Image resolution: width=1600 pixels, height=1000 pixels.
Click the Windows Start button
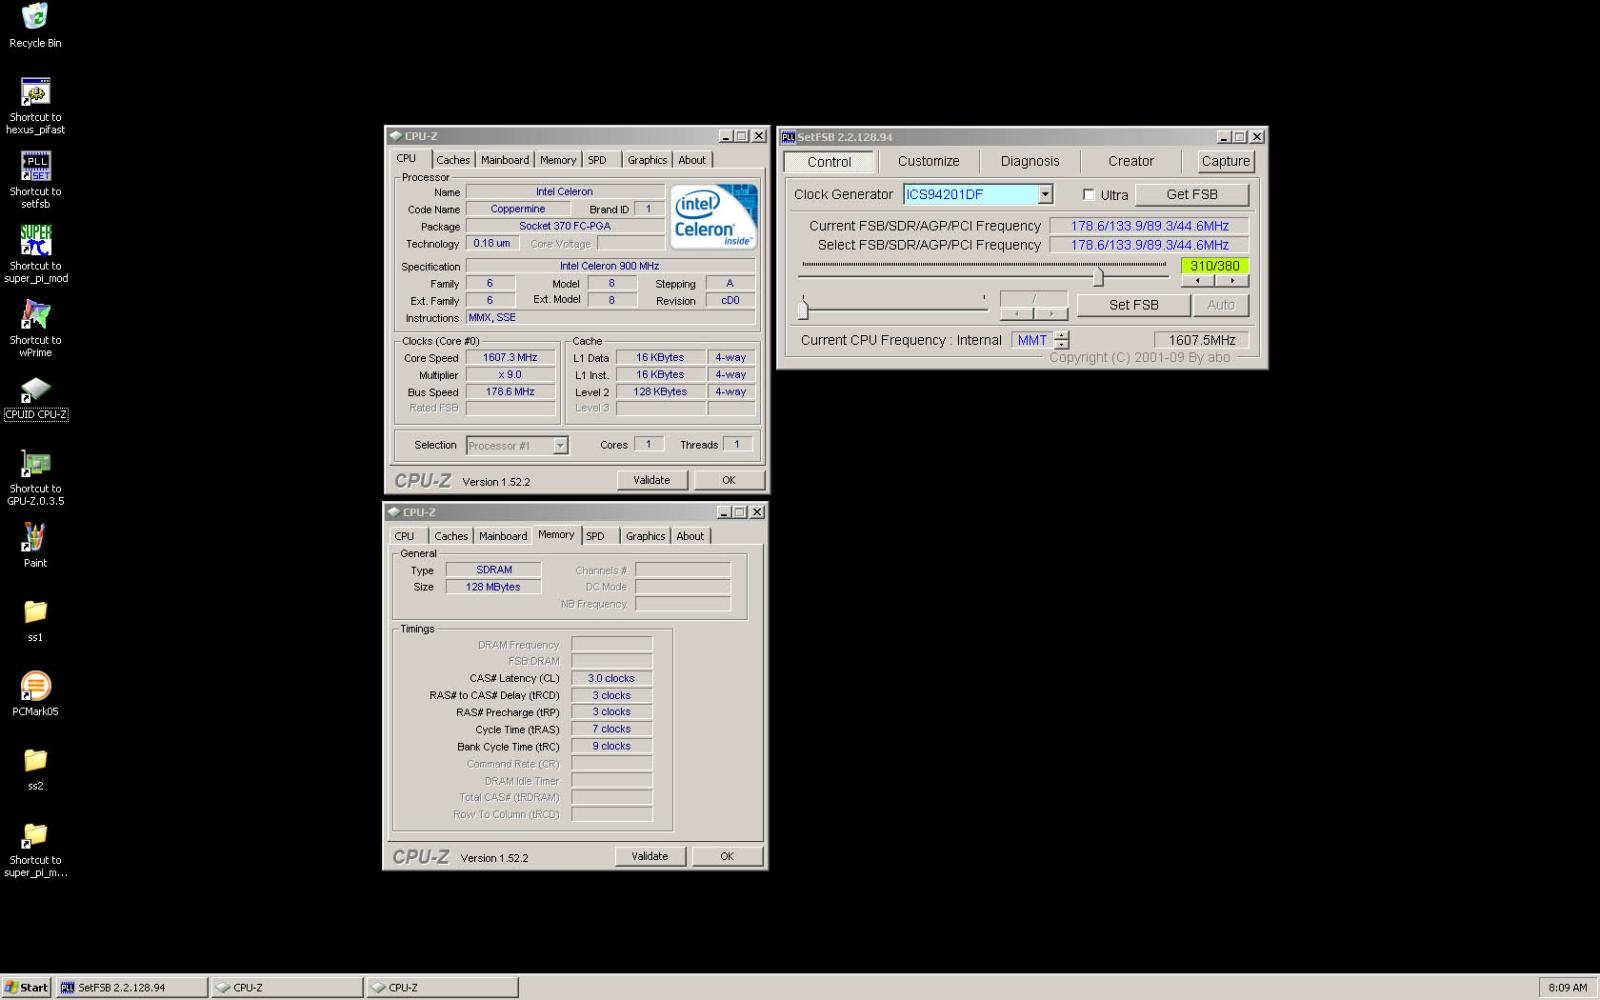(x=26, y=987)
